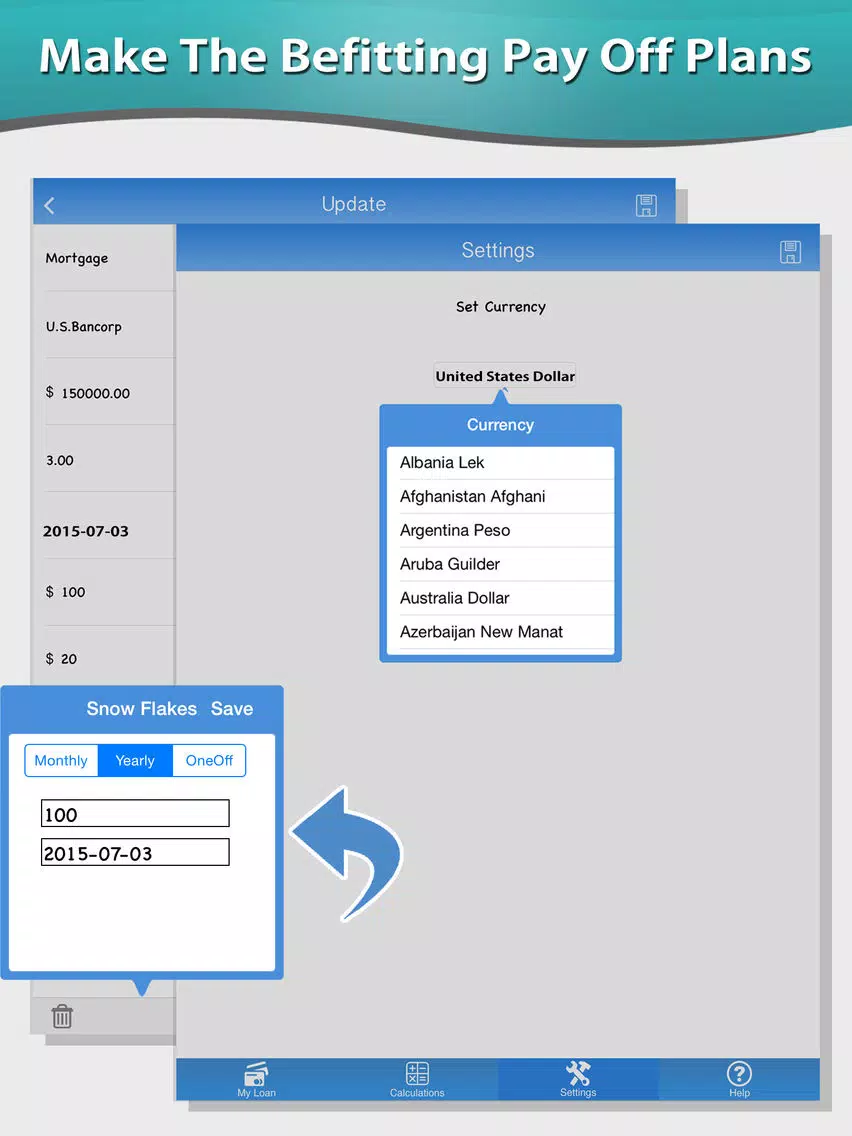The image size is (852, 1136).
Task: Switch to the Settings tab
Action: pos(578,1079)
